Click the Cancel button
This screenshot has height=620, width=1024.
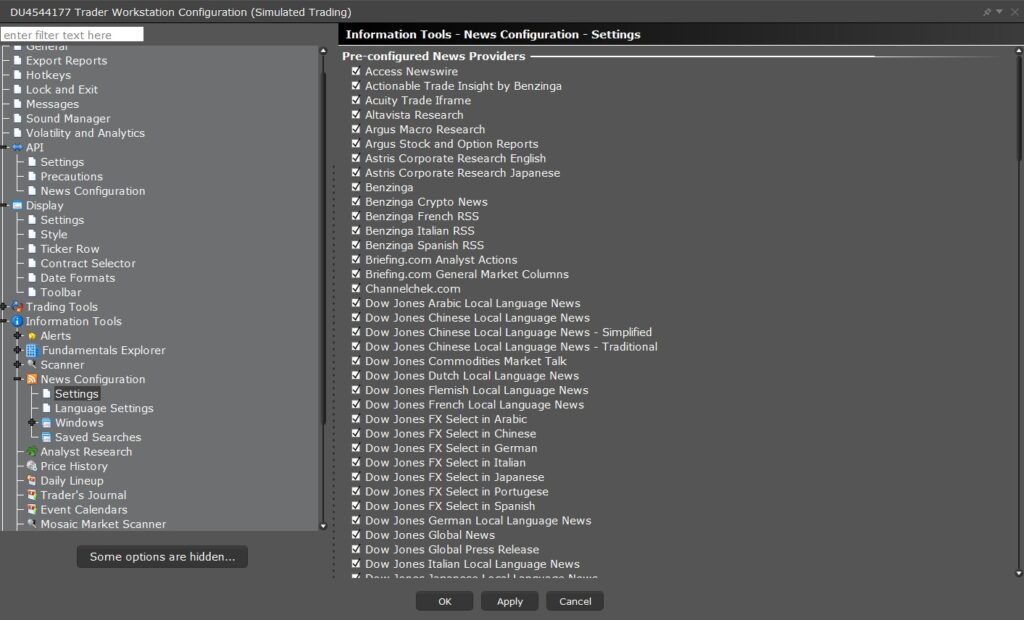(x=575, y=601)
